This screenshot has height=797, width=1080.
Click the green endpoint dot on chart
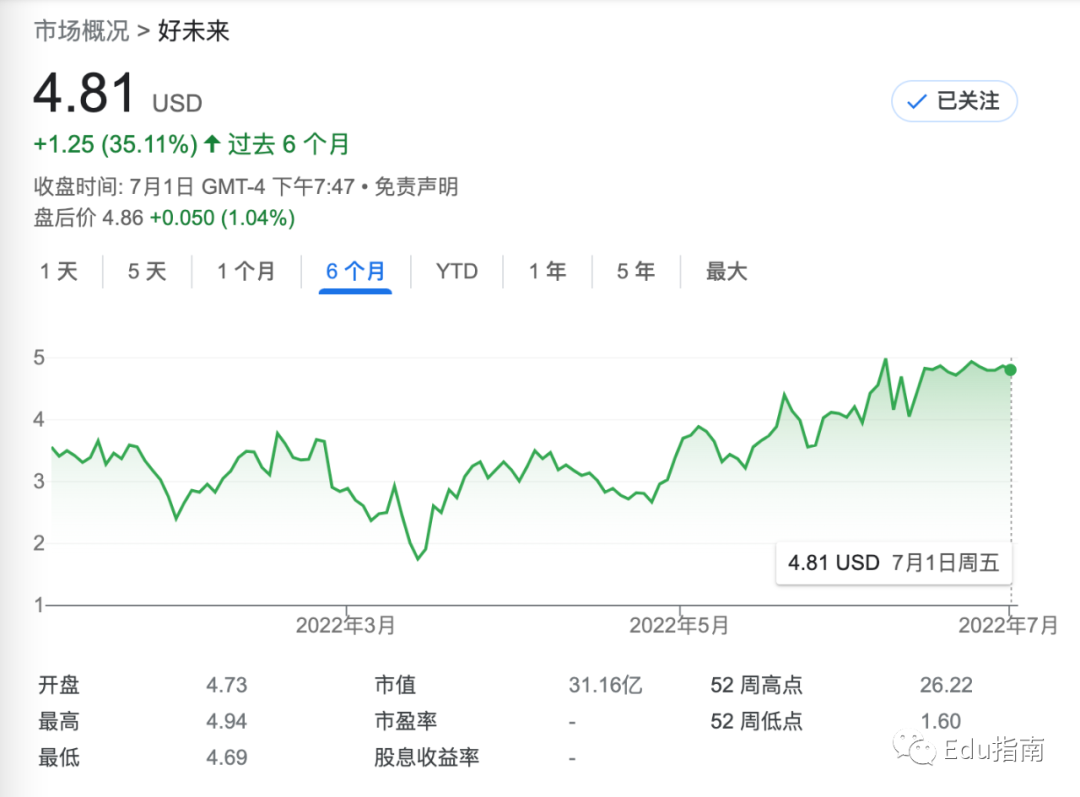1010,370
